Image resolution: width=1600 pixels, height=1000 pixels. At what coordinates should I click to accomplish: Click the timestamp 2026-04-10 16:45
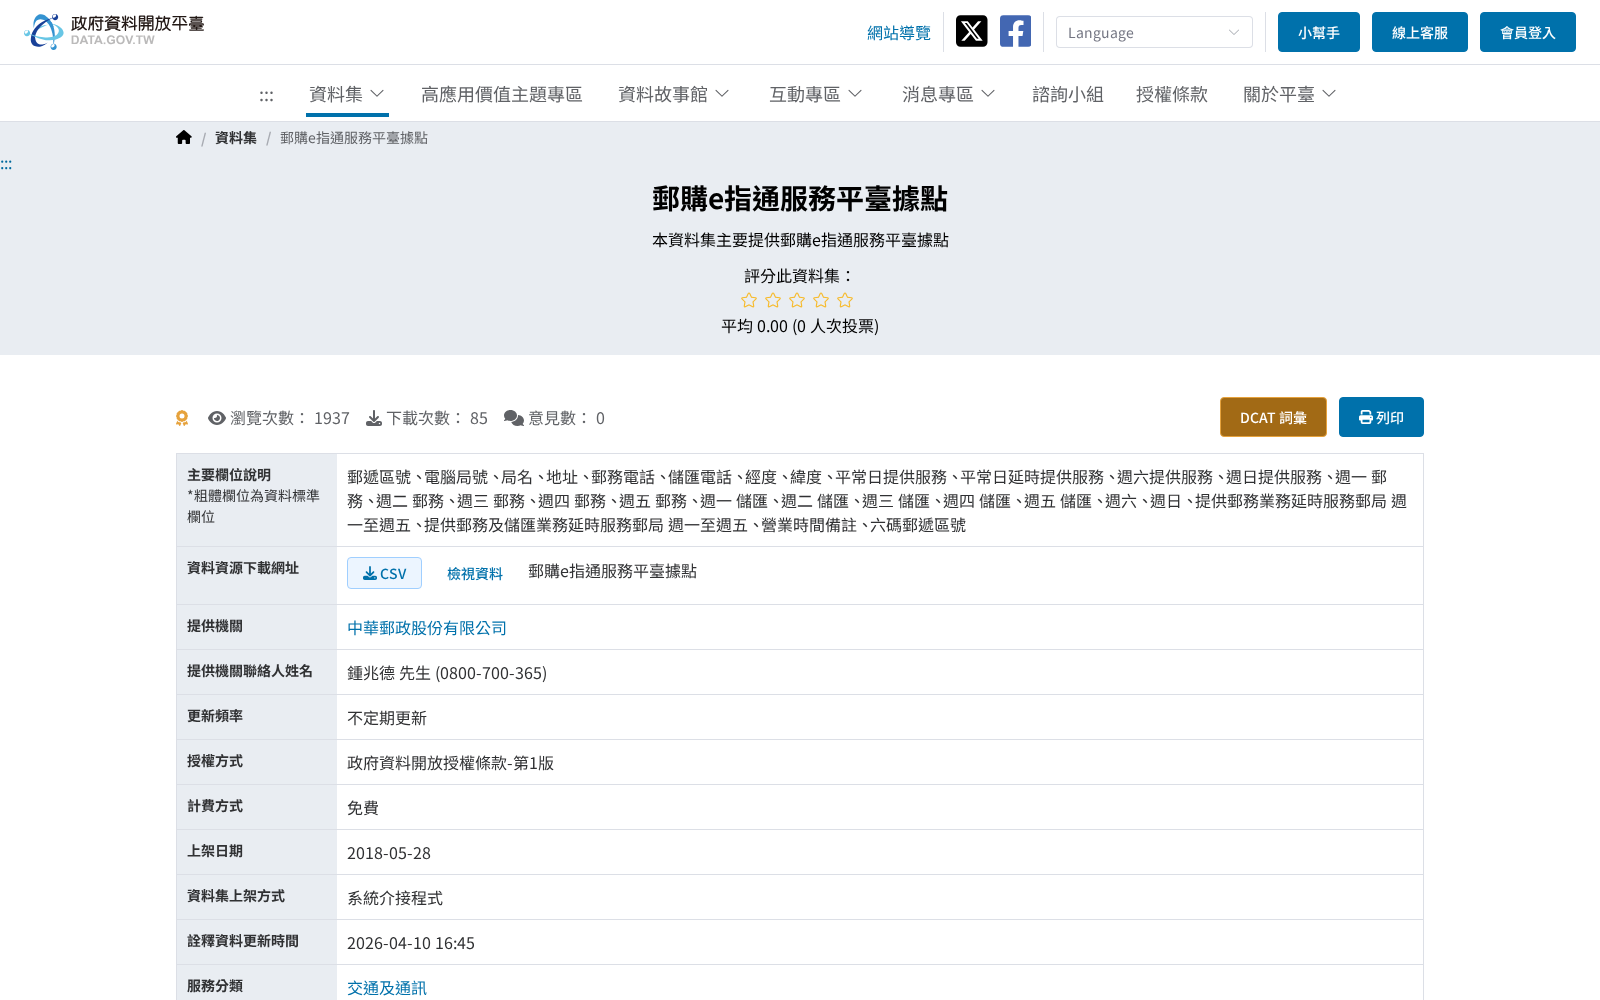[411, 943]
